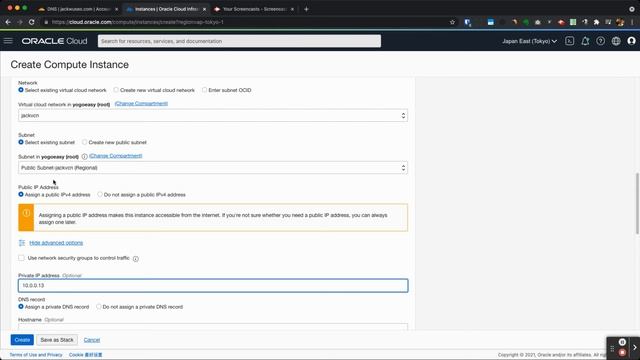The image size is (640, 360).
Task: Open the browser extensions puzzle icon
Action: (x=596, y=22)
